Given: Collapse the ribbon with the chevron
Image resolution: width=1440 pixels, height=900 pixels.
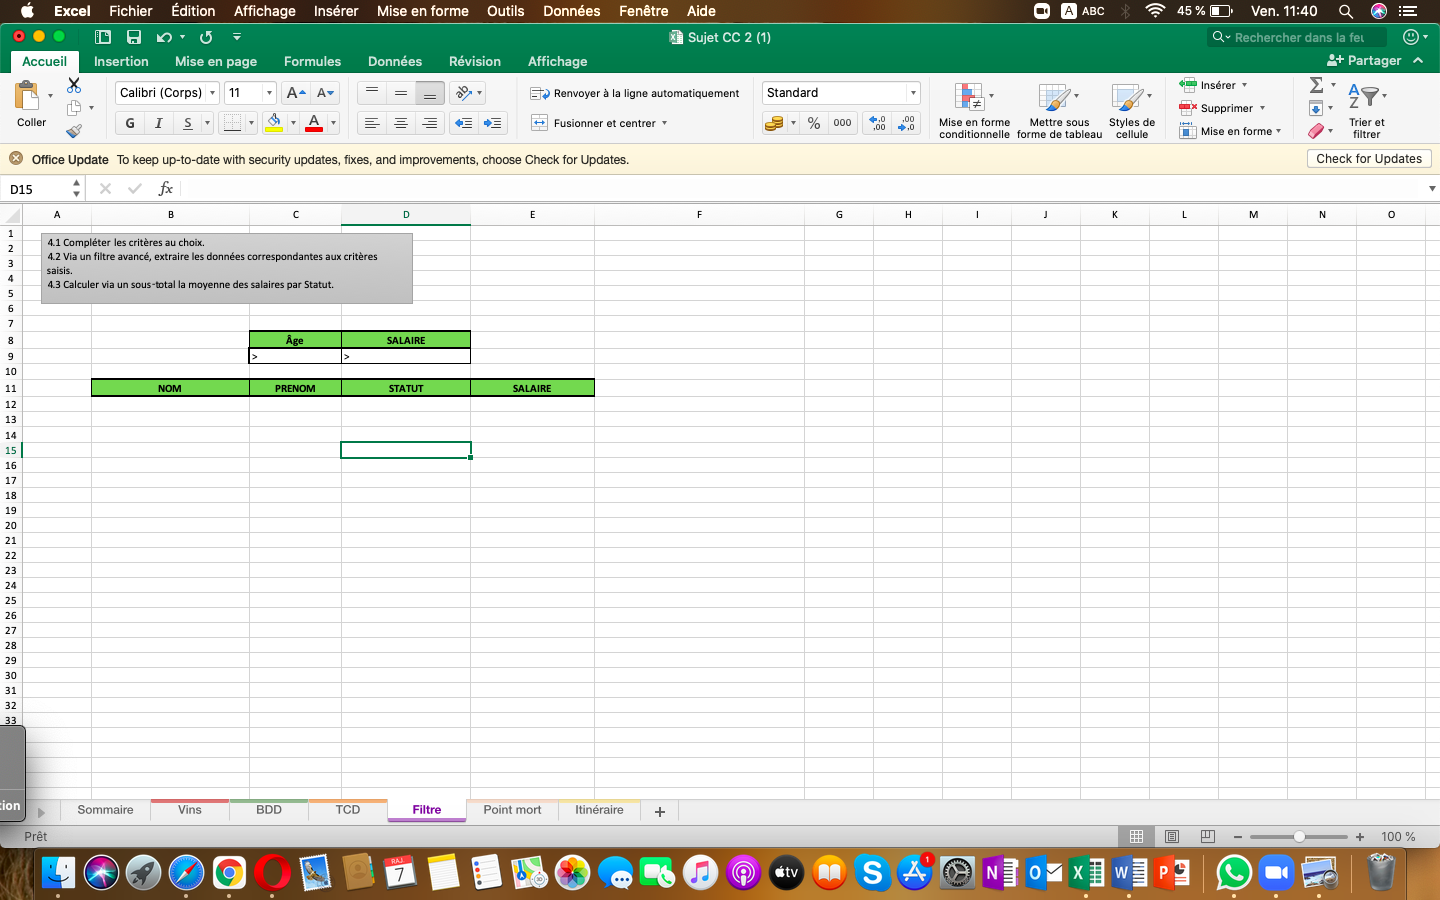Looking at the screenshot, I should pyautogui.click(x=1419, y=61).
